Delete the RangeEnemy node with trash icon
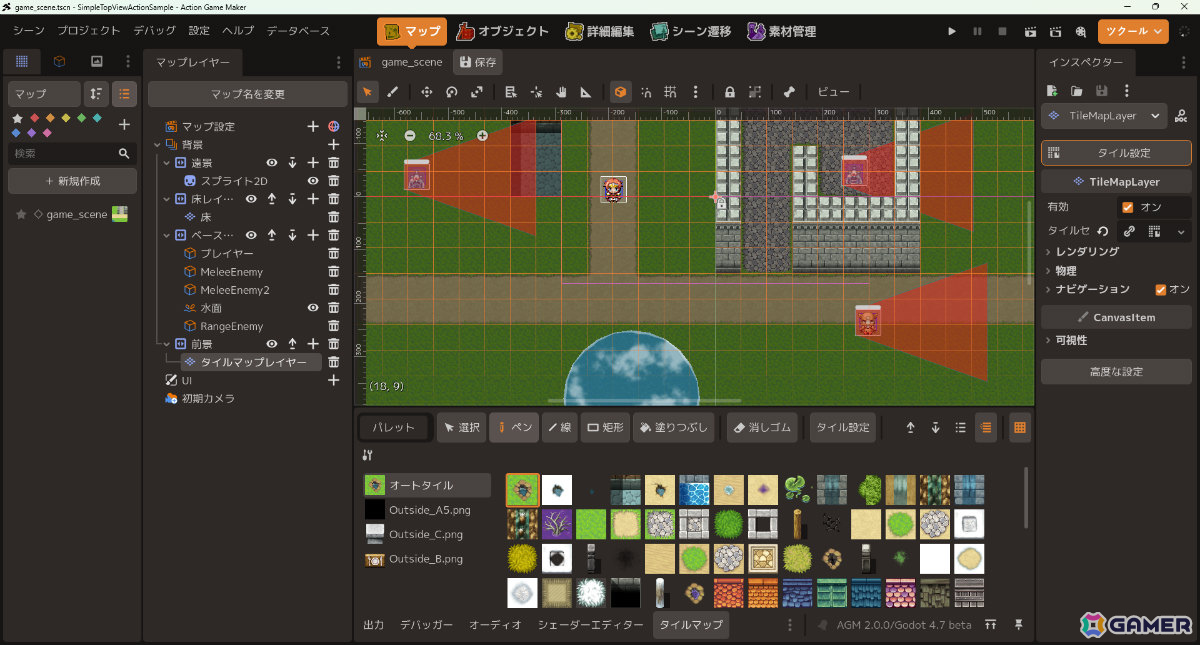 (x=334, y=326)
